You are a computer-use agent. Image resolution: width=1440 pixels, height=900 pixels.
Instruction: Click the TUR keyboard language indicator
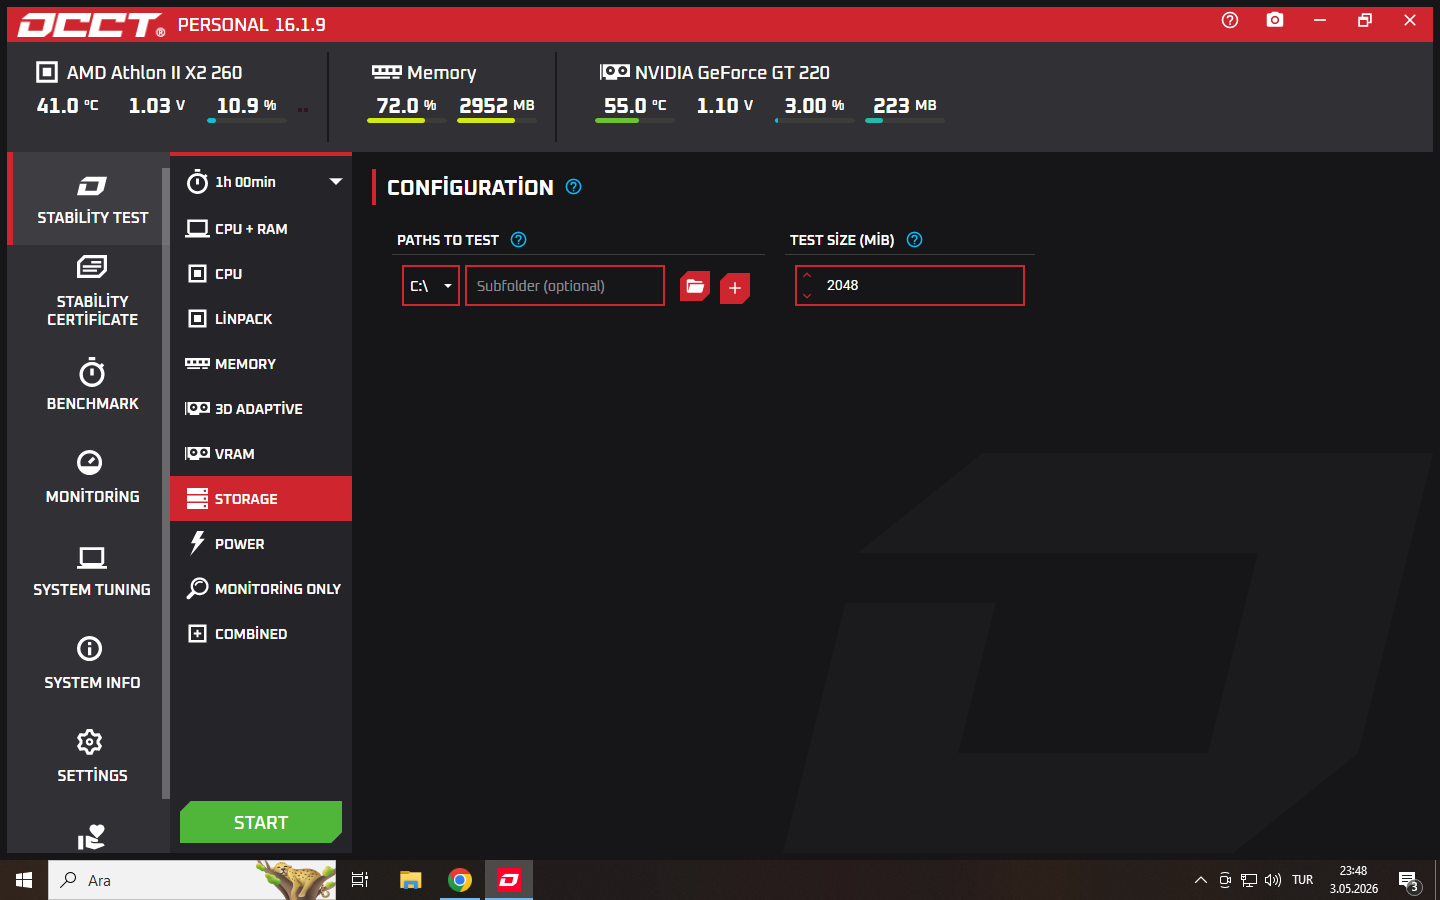click(1302, 880)
